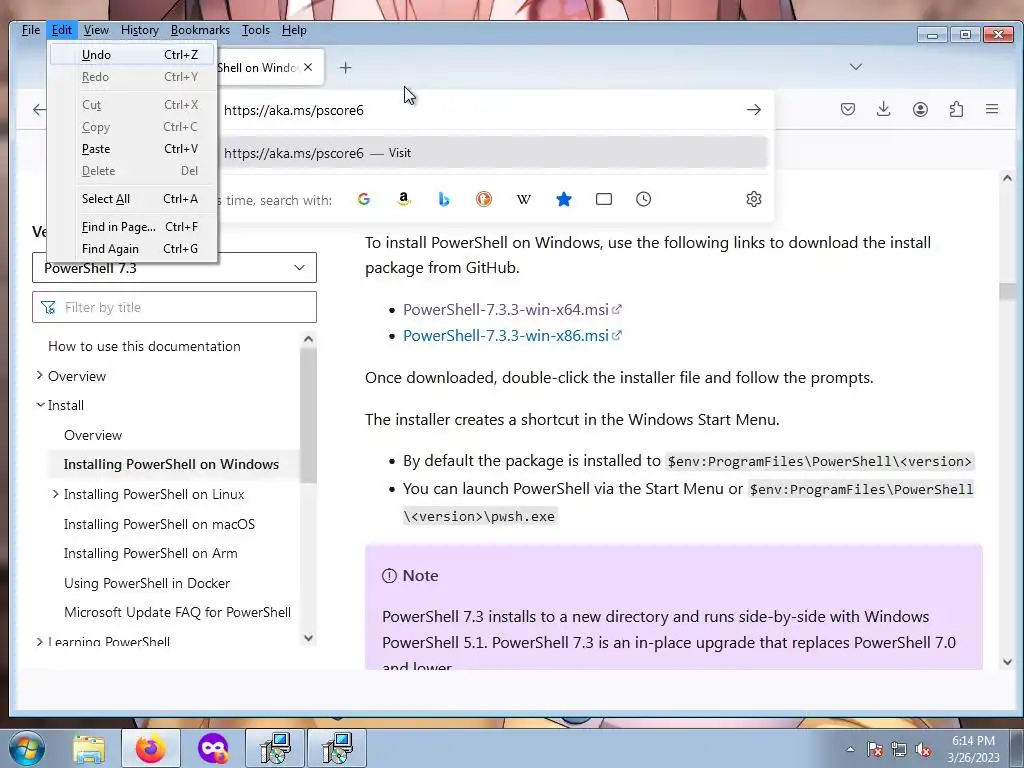This screenshot has height=768, width=1024.
Task: Select Installing PowerShell on Windows item
Action: pyautogui.click(x=171, y=464)
